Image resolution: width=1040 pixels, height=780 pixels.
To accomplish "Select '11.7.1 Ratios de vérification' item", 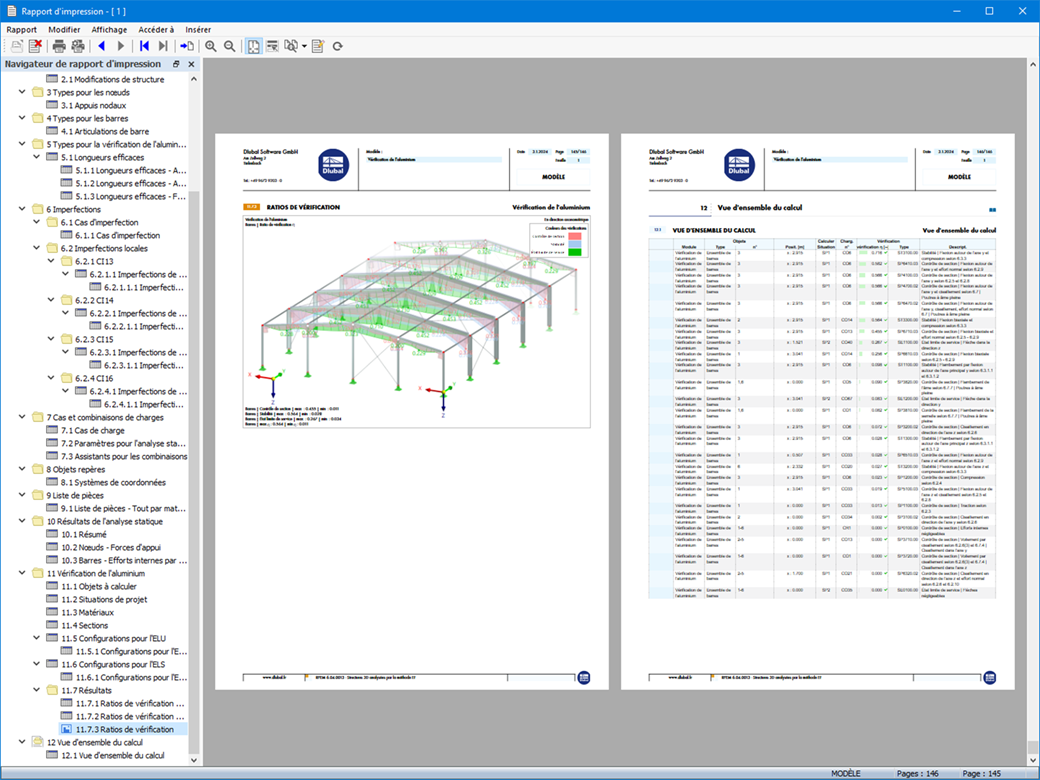I will [x=130, y=704].
